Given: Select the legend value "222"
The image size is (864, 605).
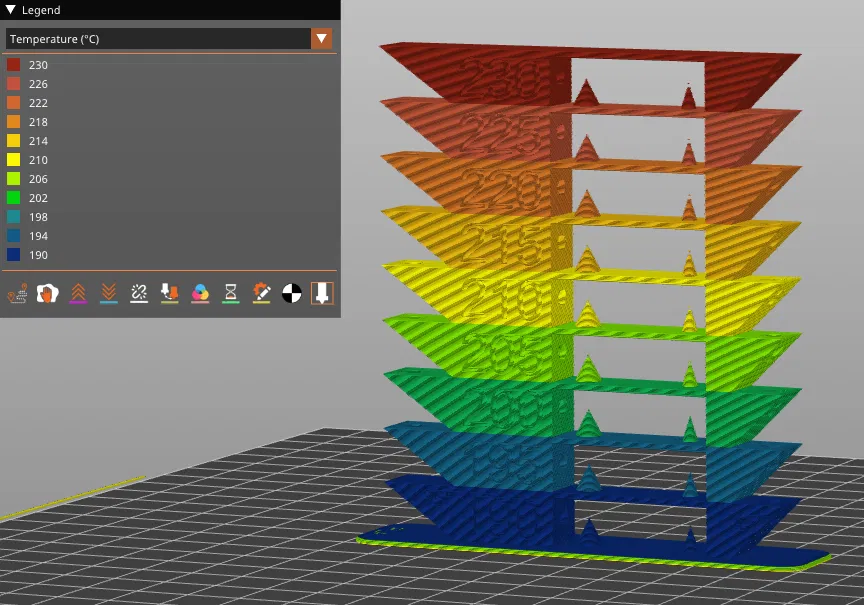Looking at the screenshot, I should 38,103.
